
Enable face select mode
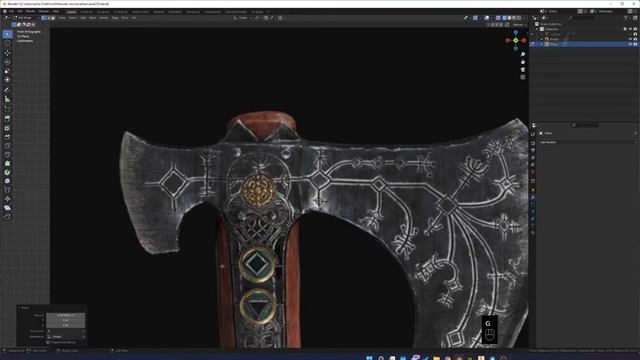tap(53, 18)
